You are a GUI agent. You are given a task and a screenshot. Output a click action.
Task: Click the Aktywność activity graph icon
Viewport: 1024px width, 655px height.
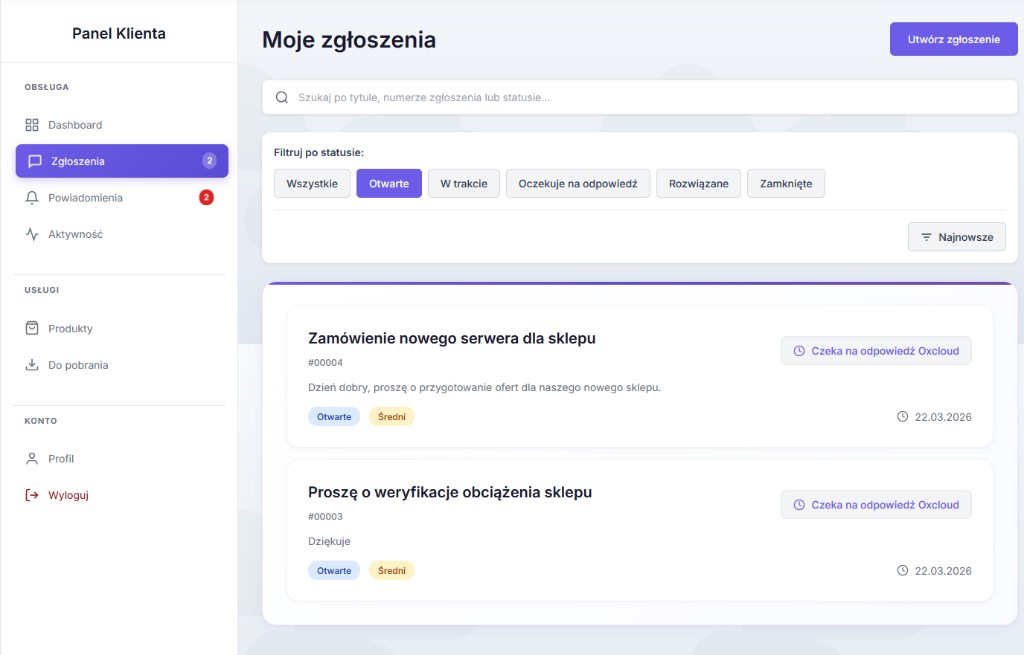pyautogui.click(x=31, y=233)
